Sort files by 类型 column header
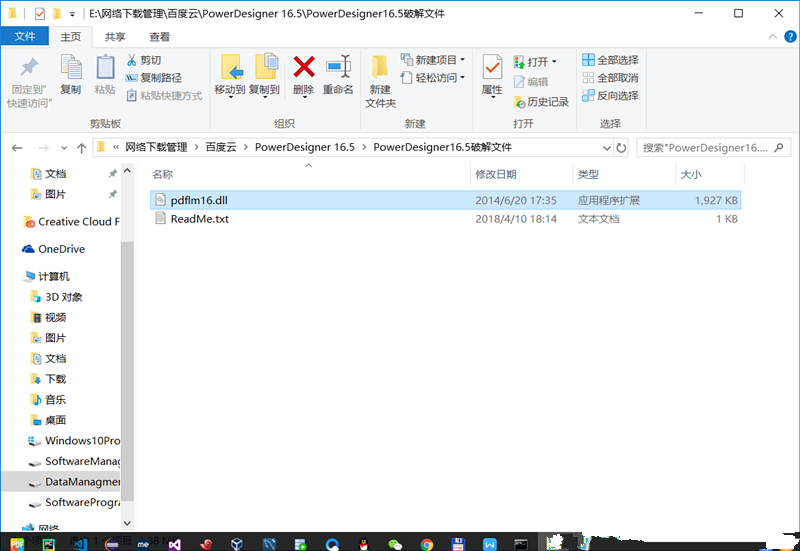 click(624, 174)
